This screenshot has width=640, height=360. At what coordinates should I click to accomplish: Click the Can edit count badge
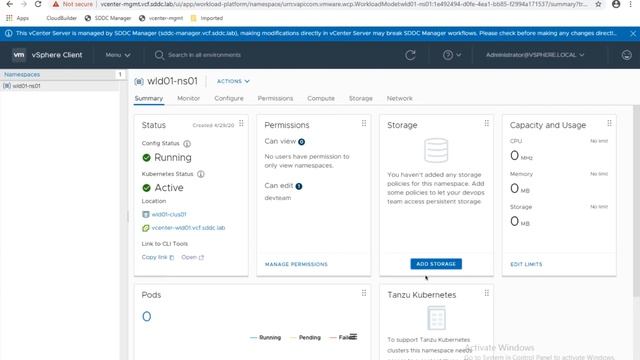[x=299, y=186]
